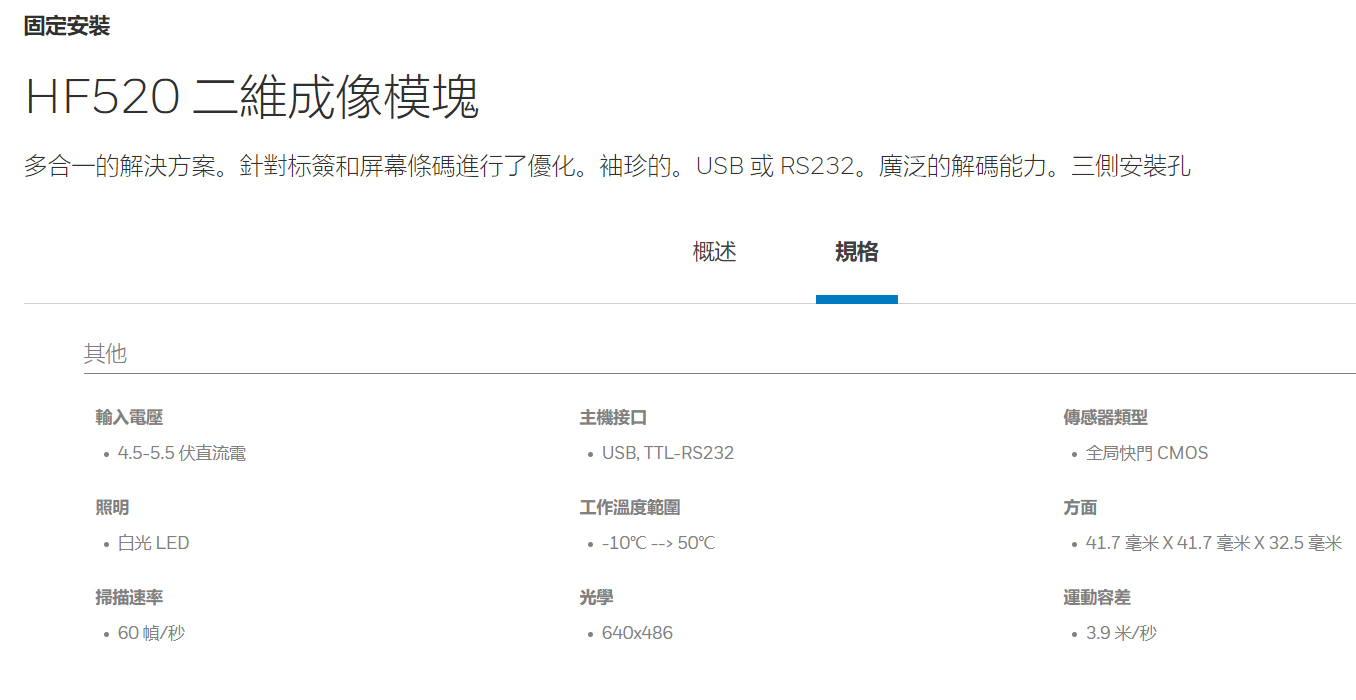Click the 60 幀/秒 scan rate value
The image size is (1356, 700).
coord(151,633)
